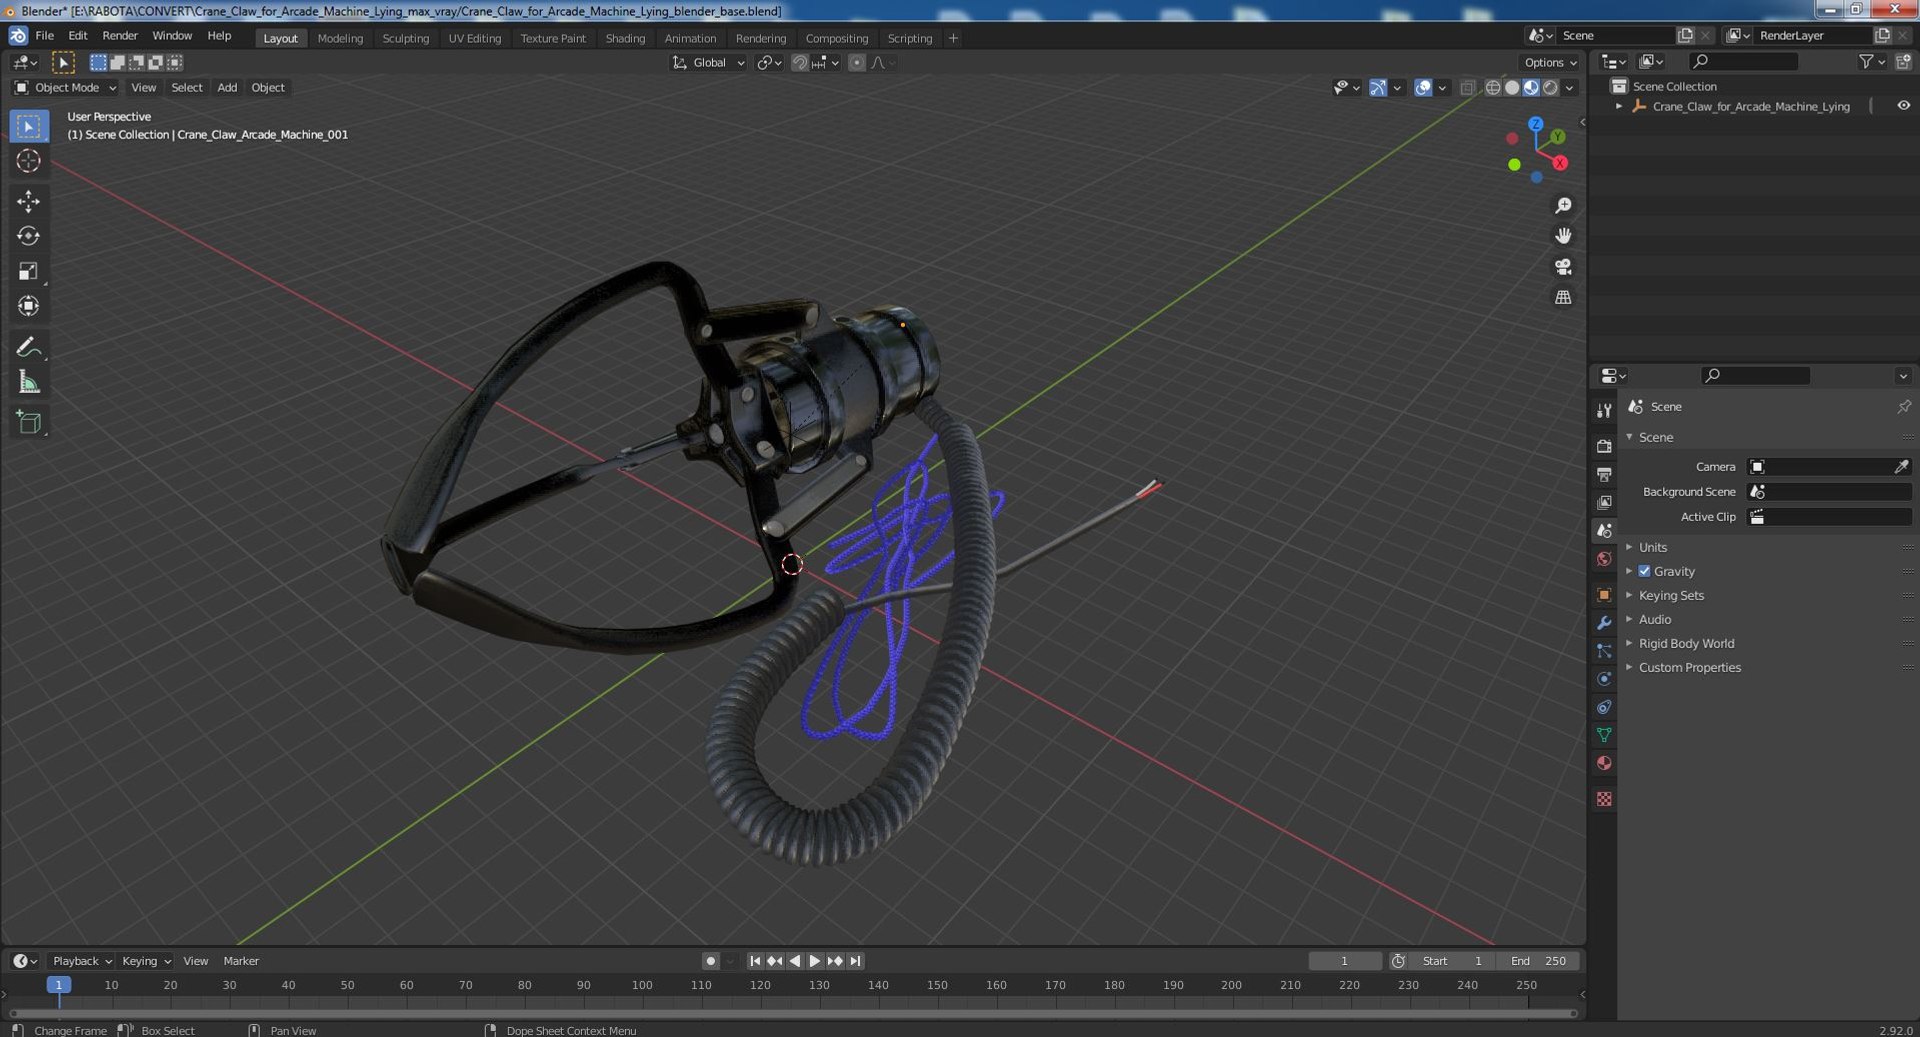
Task: Open the Options dropdown
Action: click(1550, 62)
